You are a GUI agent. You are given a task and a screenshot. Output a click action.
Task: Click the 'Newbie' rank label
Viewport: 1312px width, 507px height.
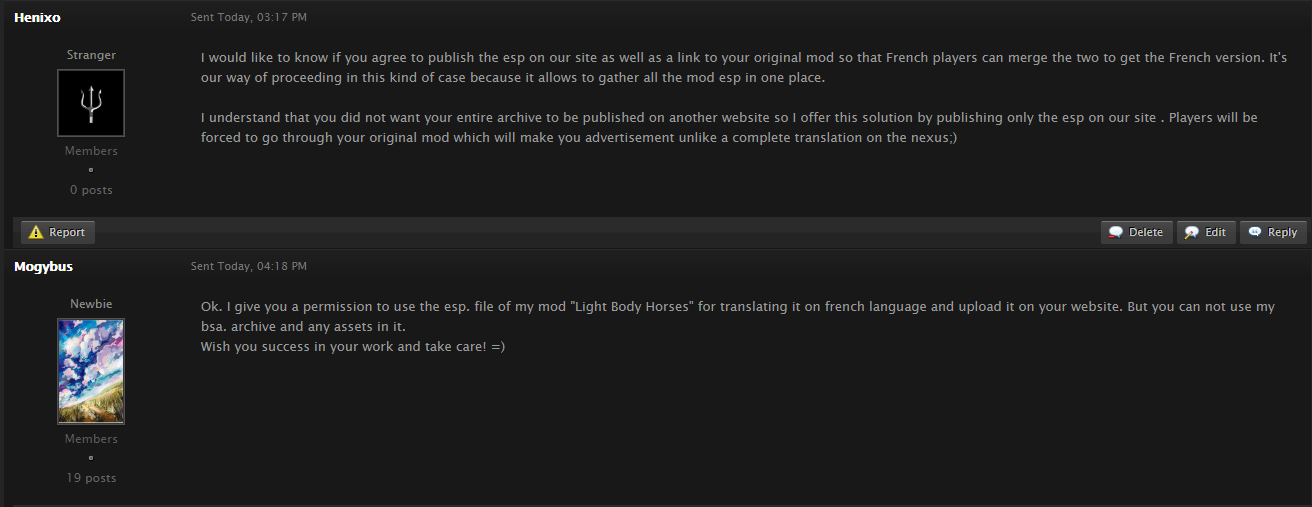coord(91,304)
